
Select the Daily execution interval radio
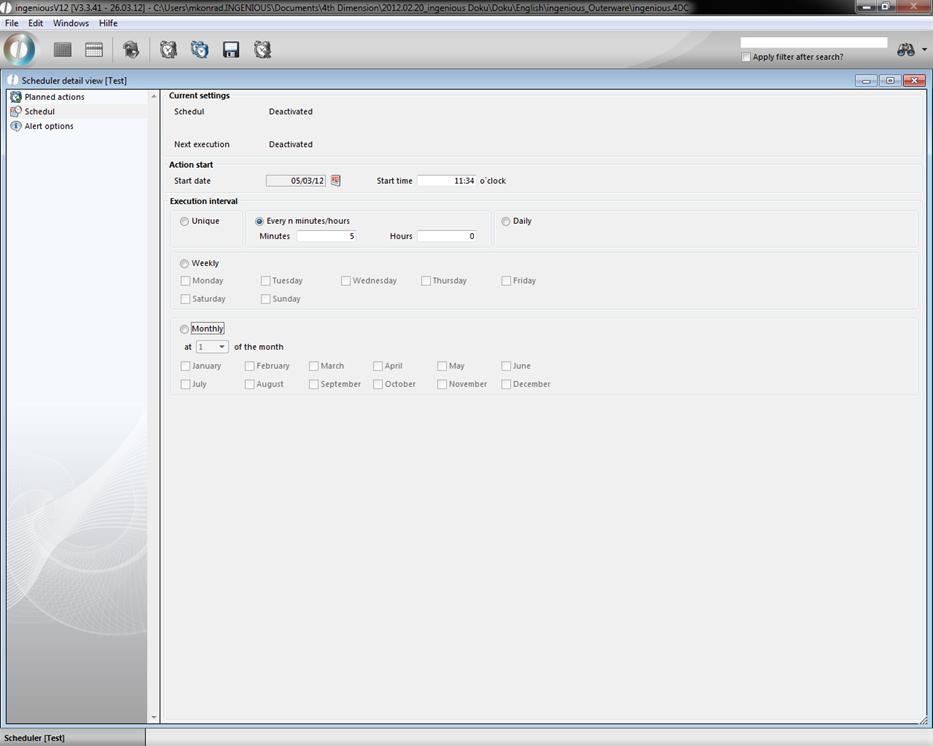(x=506, y=221)
